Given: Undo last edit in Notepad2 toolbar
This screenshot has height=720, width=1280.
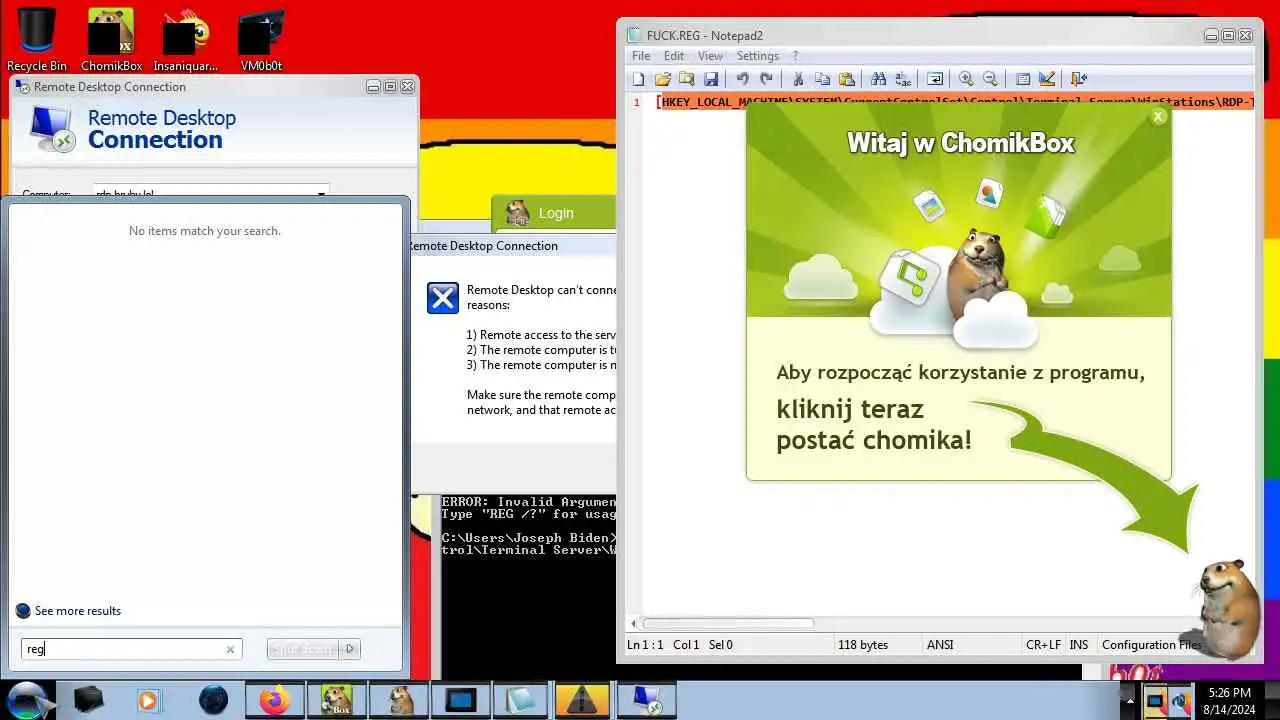Looking at the screenshot, I should click(742, 79).
